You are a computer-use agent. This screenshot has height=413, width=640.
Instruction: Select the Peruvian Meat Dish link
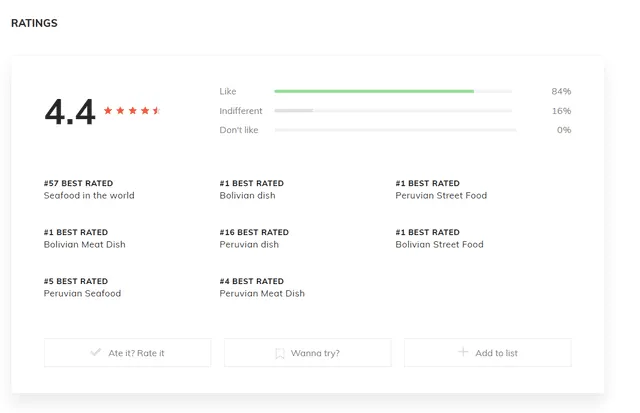pyautogui.click(x=262, y=294)
